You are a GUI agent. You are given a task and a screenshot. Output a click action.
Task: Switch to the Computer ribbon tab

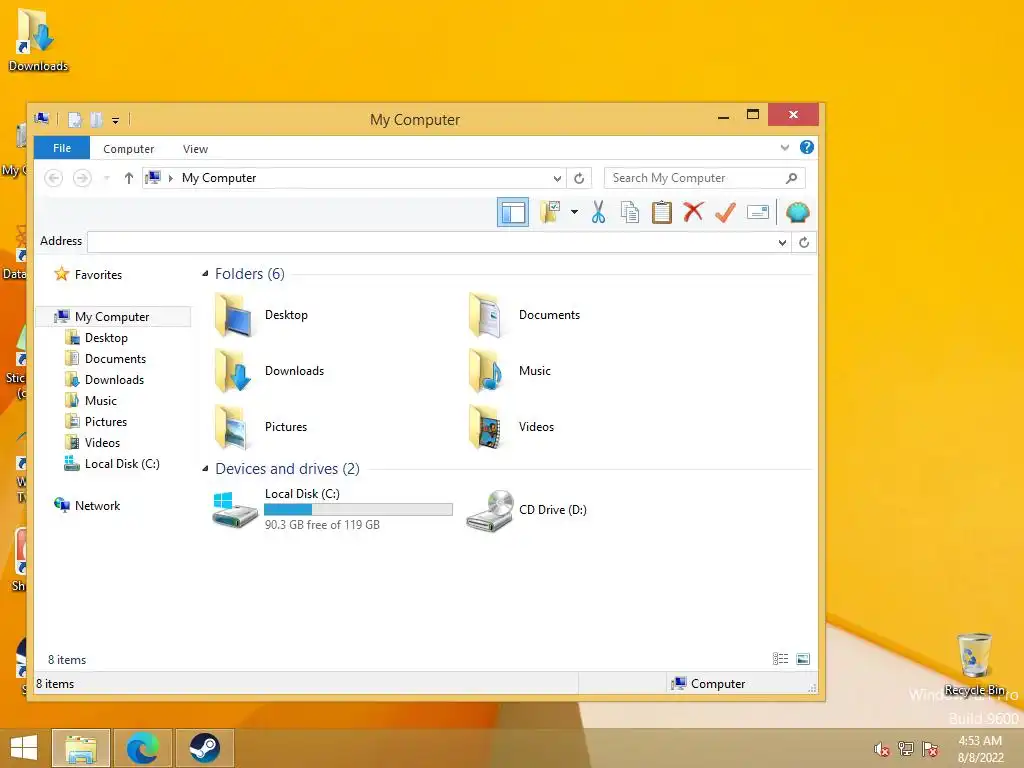[129, 149]
